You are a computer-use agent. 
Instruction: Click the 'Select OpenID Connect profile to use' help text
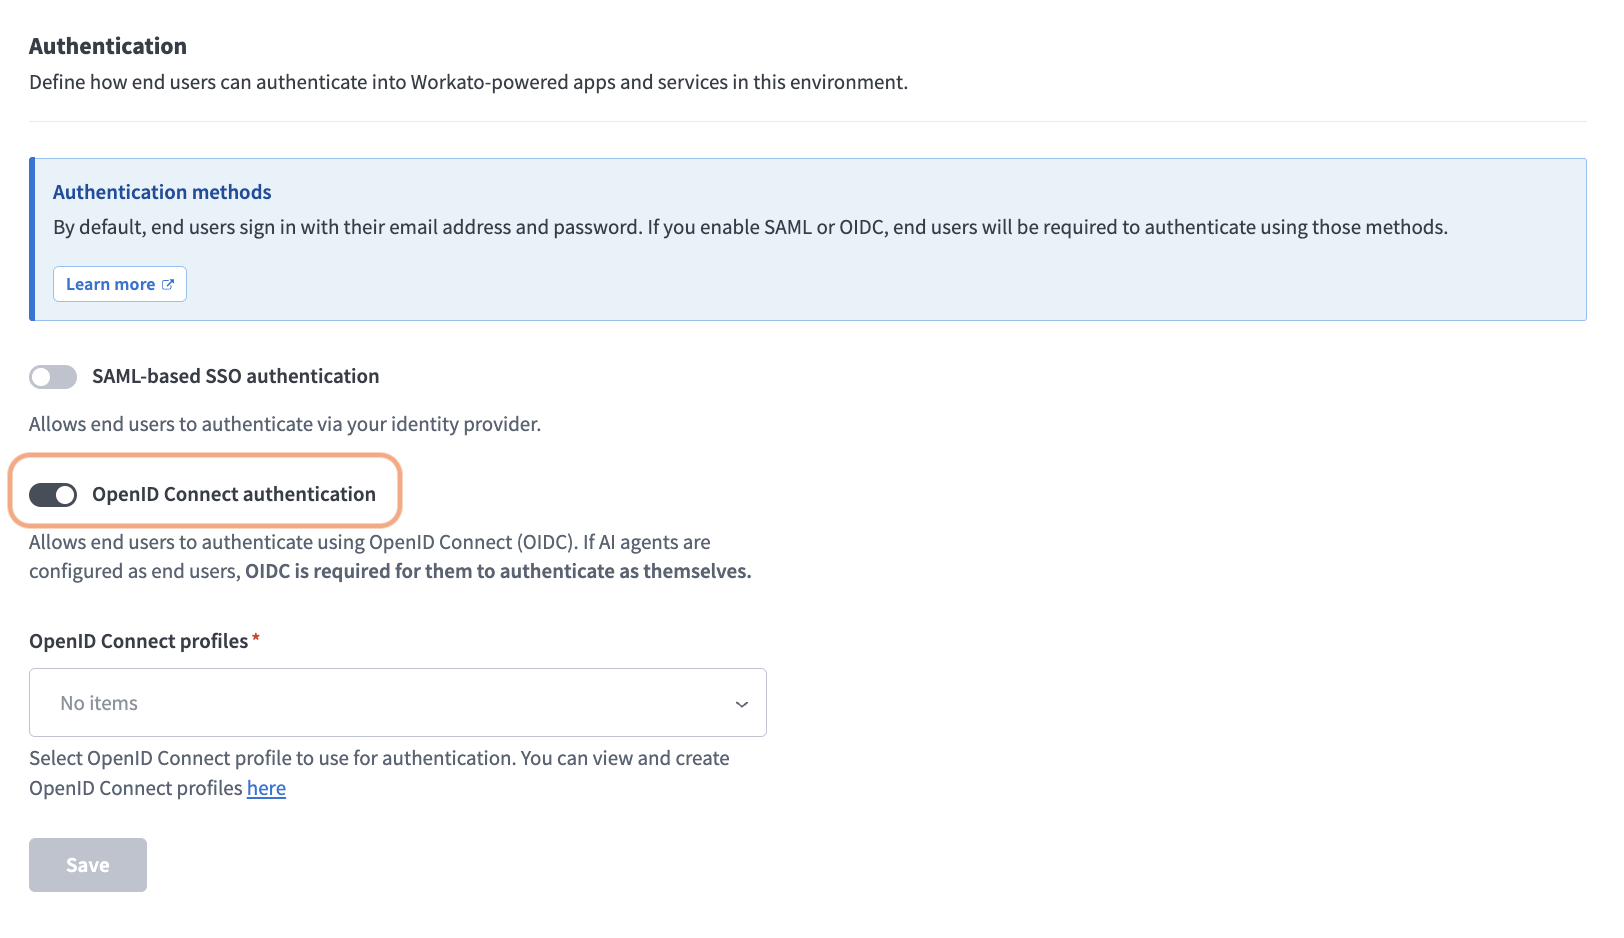coord(379,773)
